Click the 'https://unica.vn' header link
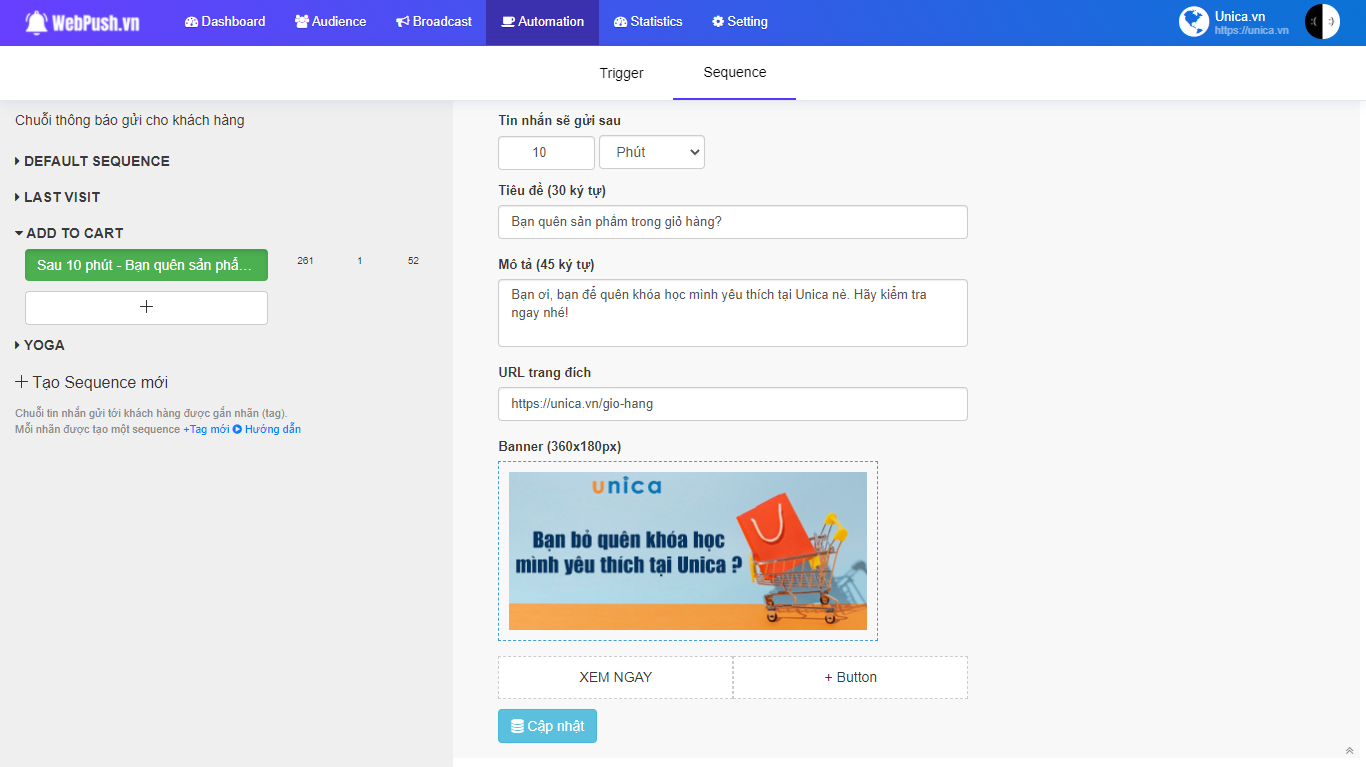The width and height of the screenshot is (1366, 767). pos(1251,30)
